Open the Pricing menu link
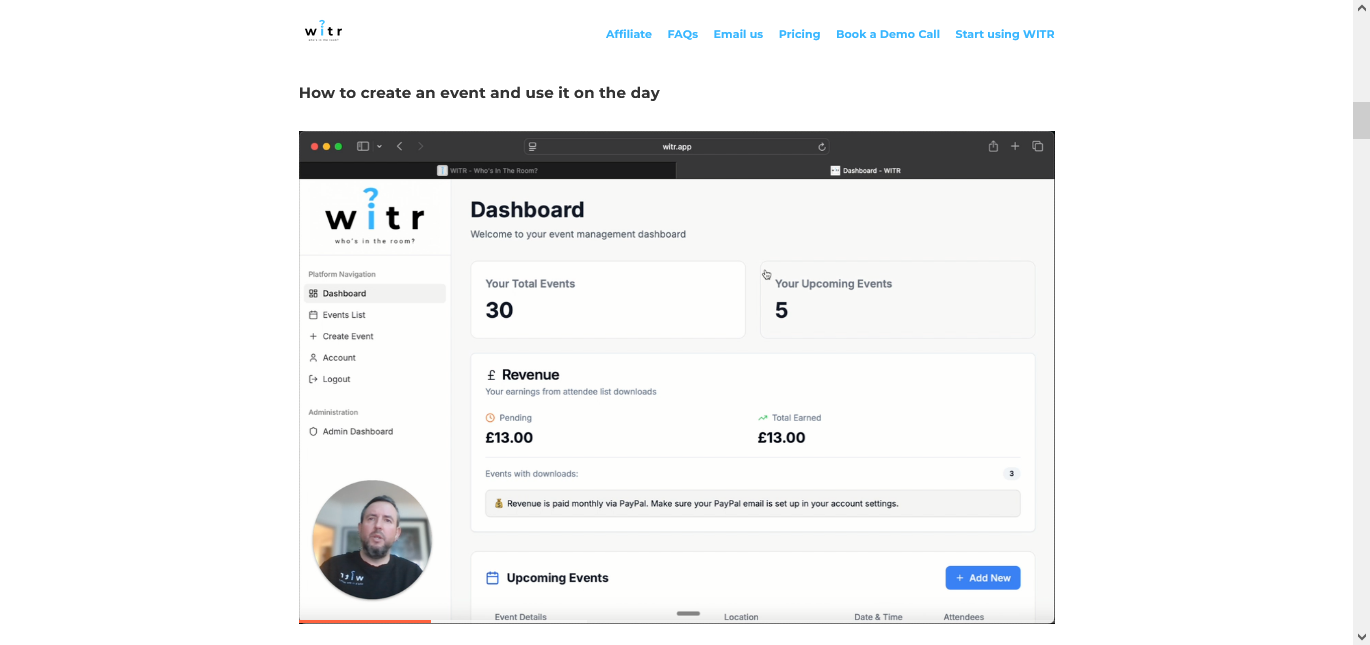Image resolution: width=1370 pixels, height=645 pixels. pyautogui.click(x=799, y=34)
